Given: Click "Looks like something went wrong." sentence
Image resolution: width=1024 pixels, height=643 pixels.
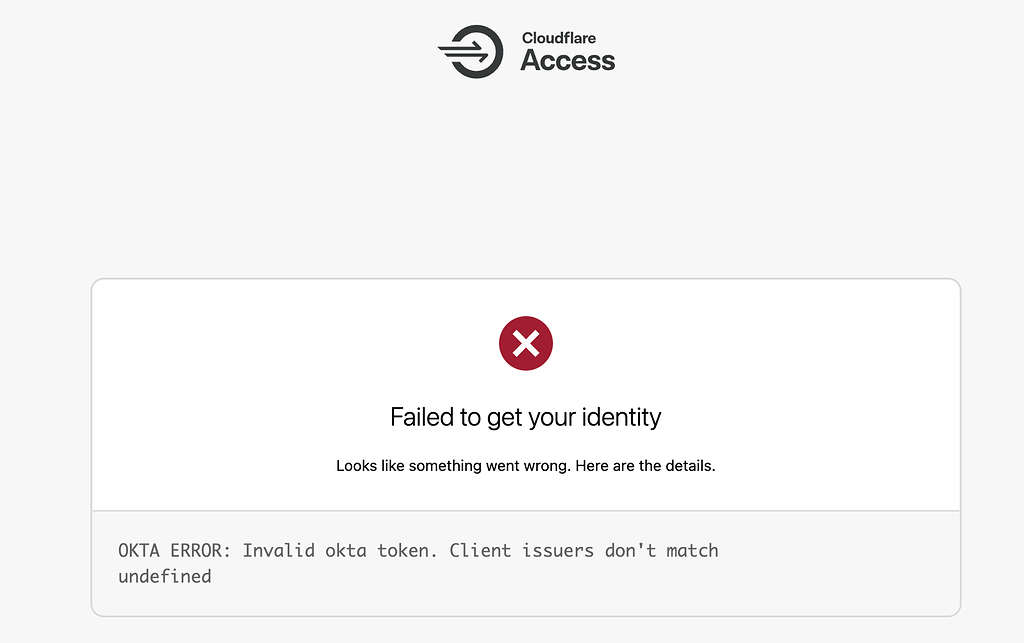Looking at the screenshot, I should [453, 466].
